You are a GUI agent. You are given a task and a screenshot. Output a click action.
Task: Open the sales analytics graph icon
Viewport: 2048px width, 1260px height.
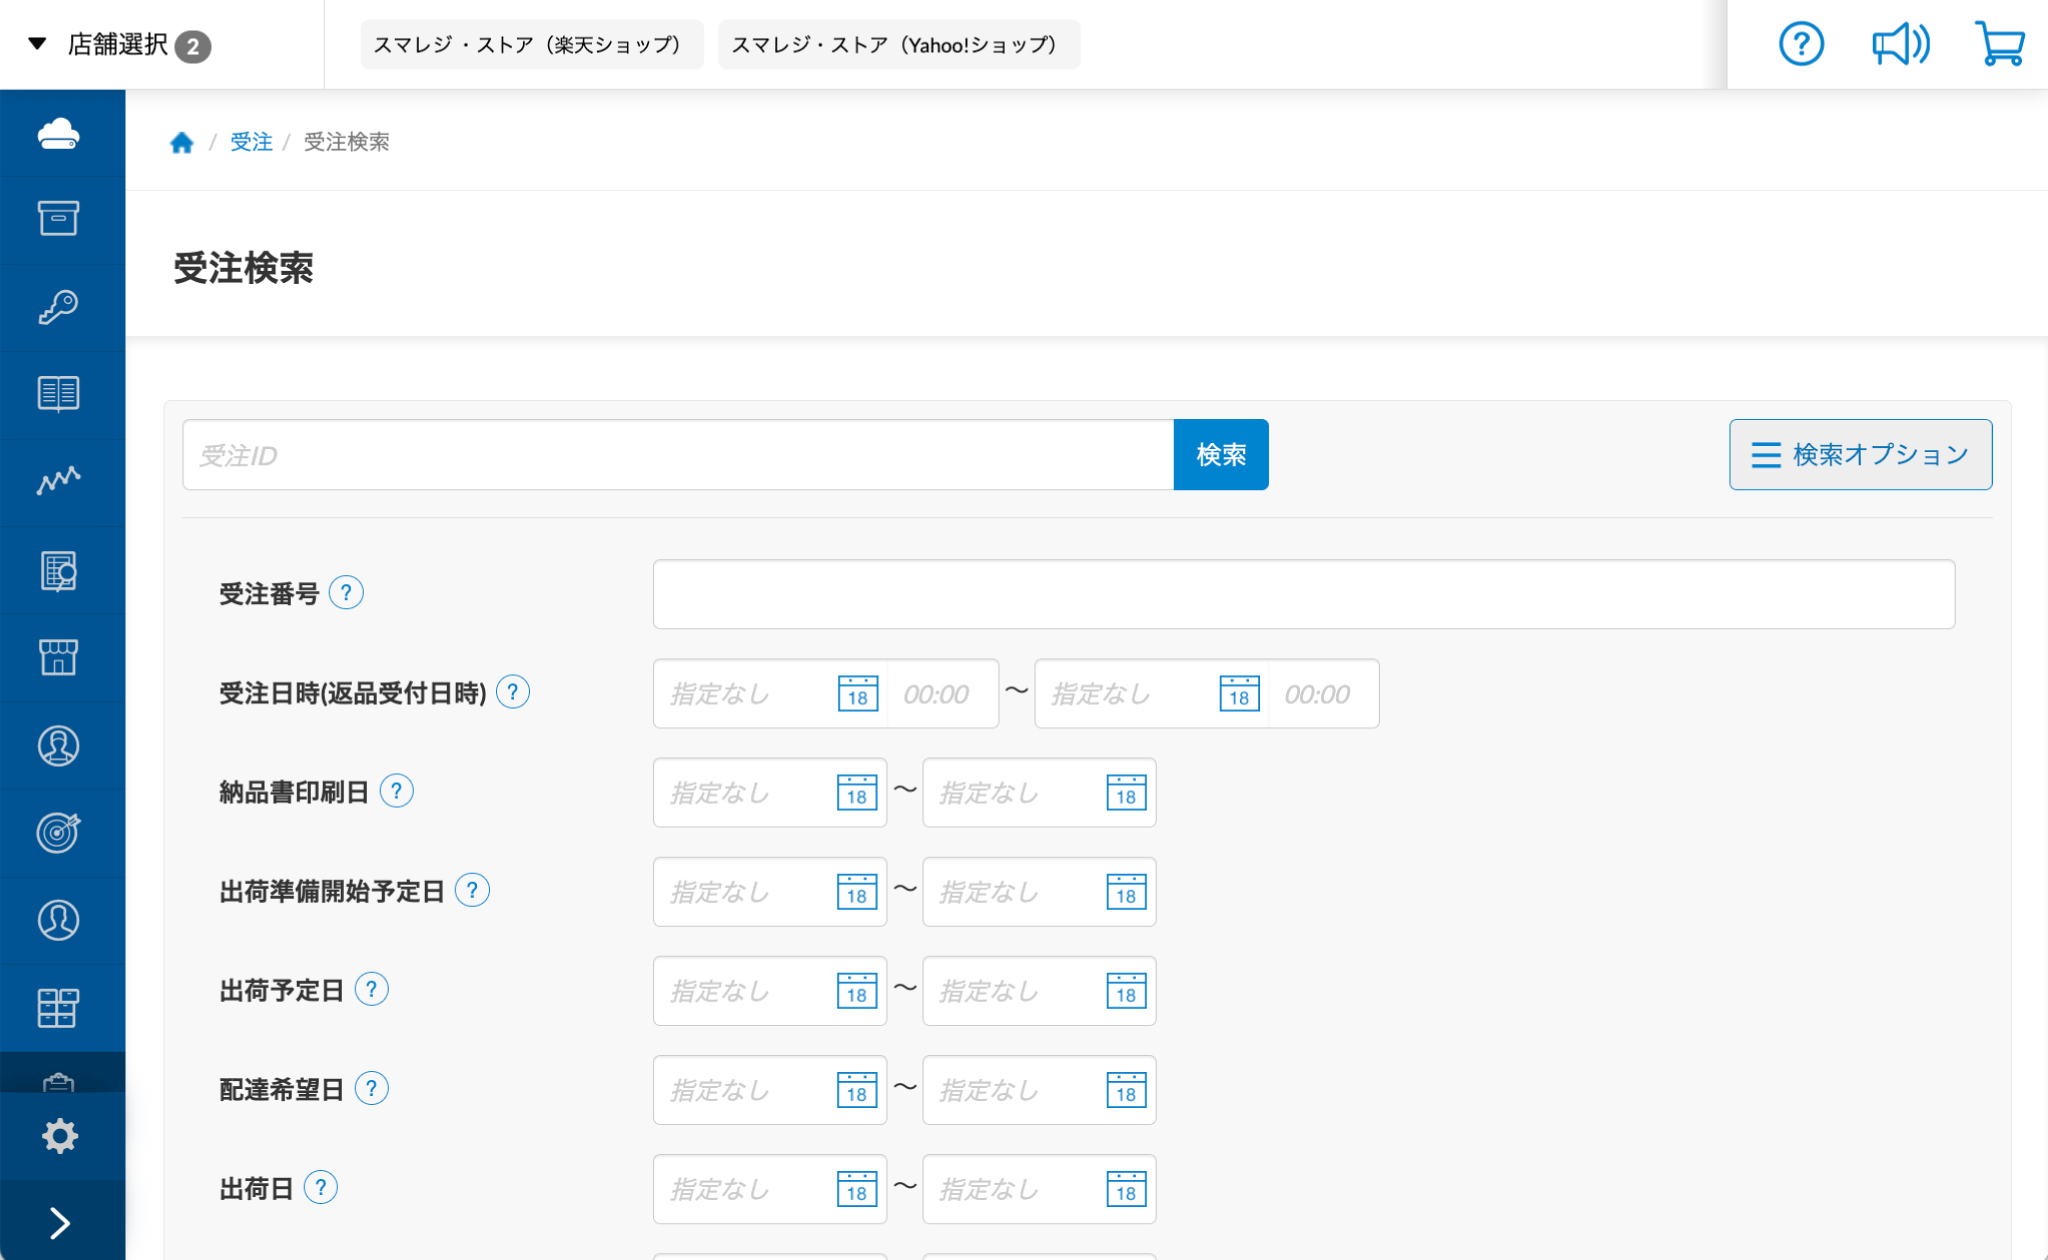61,480
